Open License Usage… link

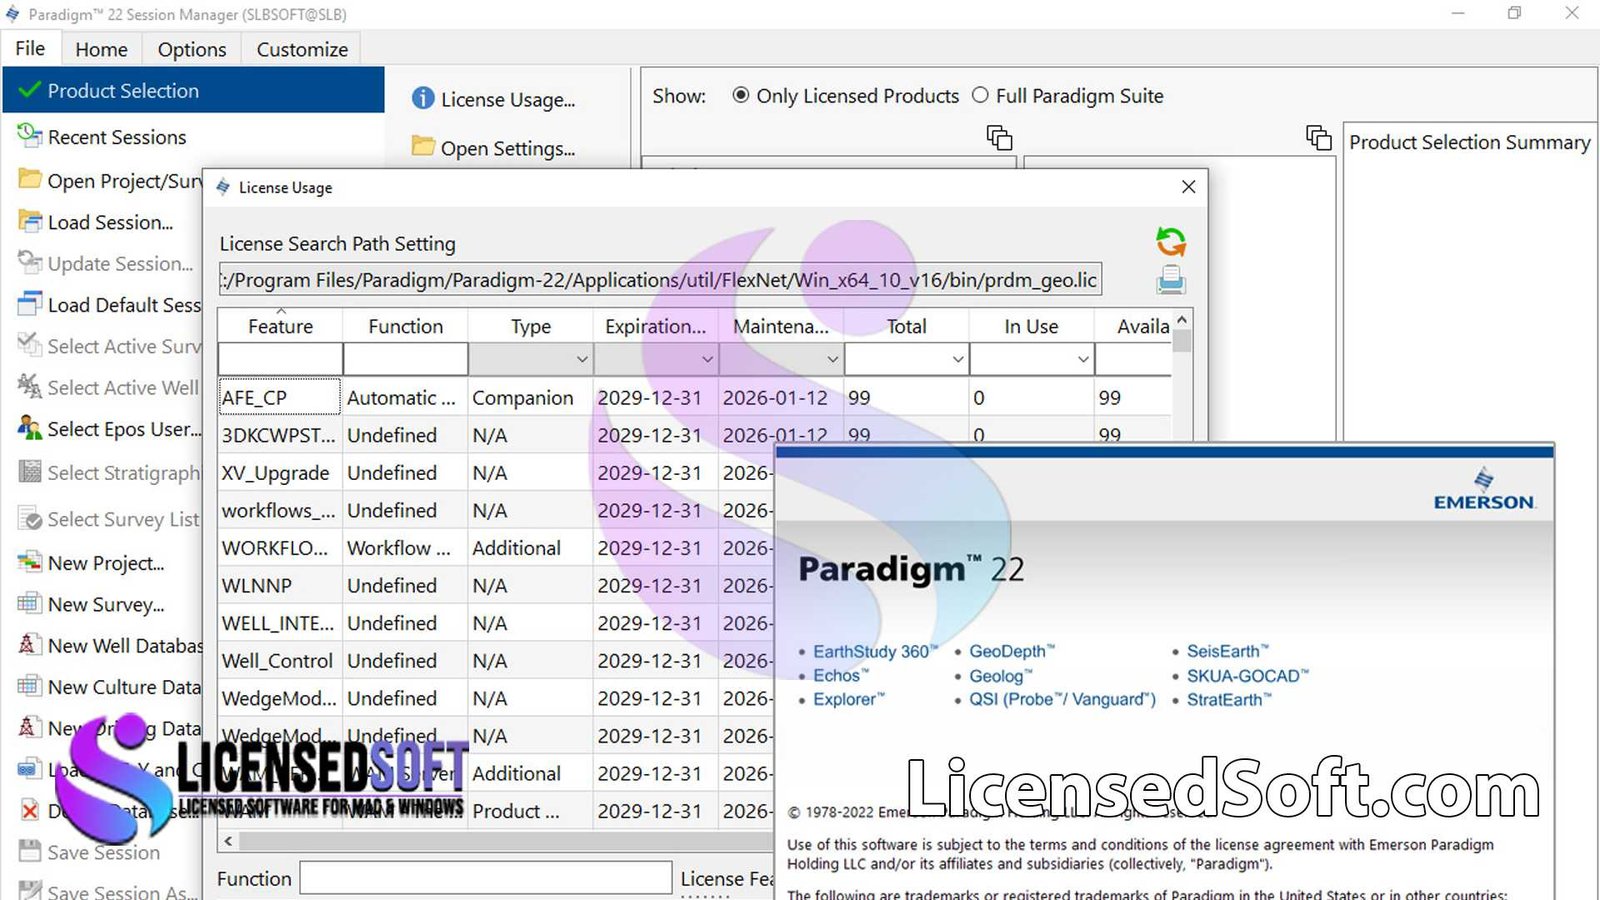click(508, 99)
